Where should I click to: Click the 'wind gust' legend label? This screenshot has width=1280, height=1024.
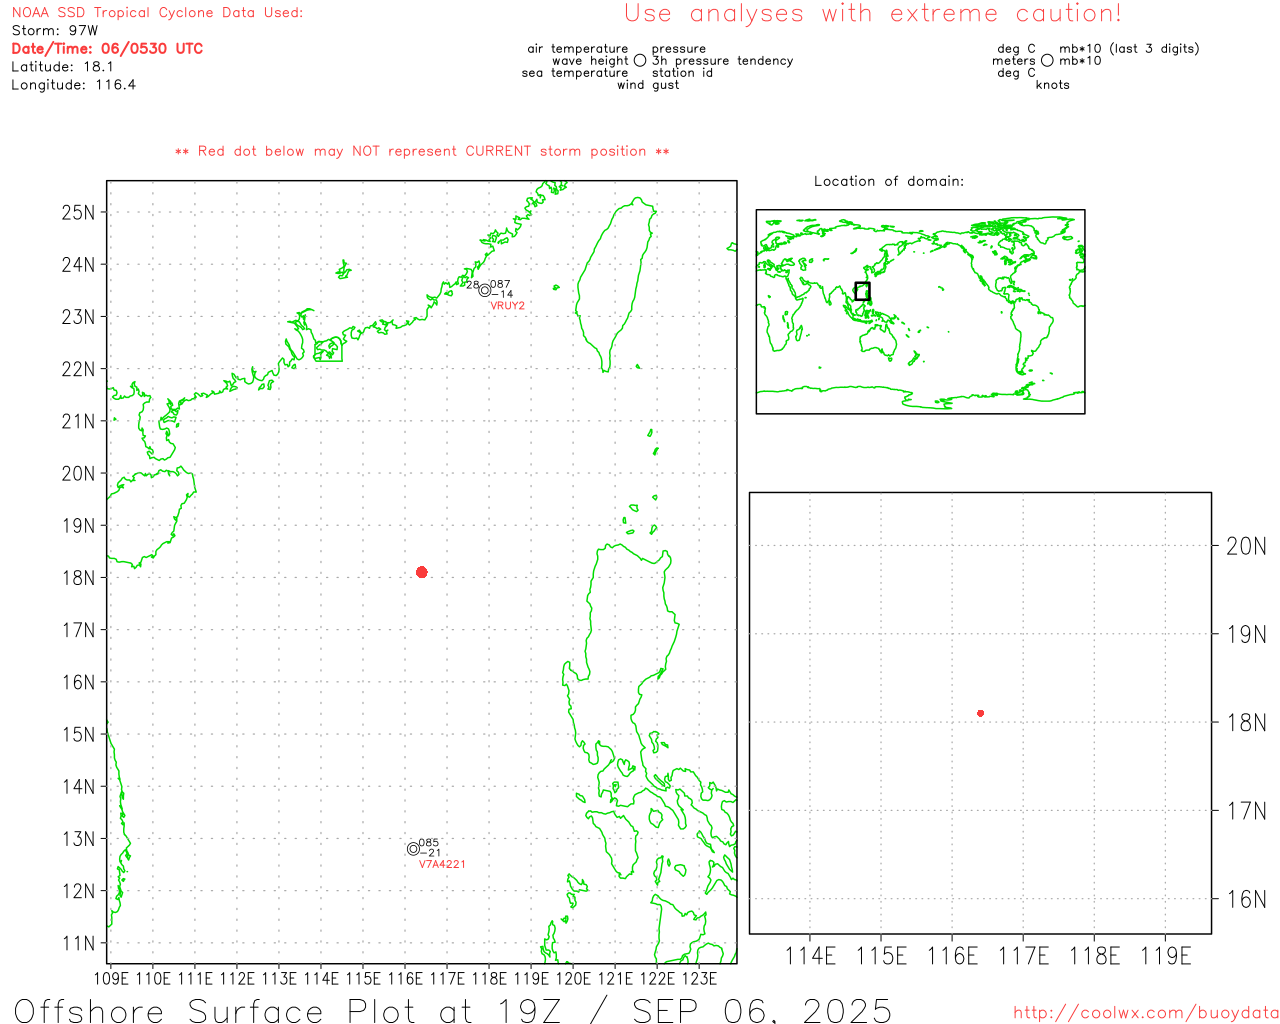648,85
